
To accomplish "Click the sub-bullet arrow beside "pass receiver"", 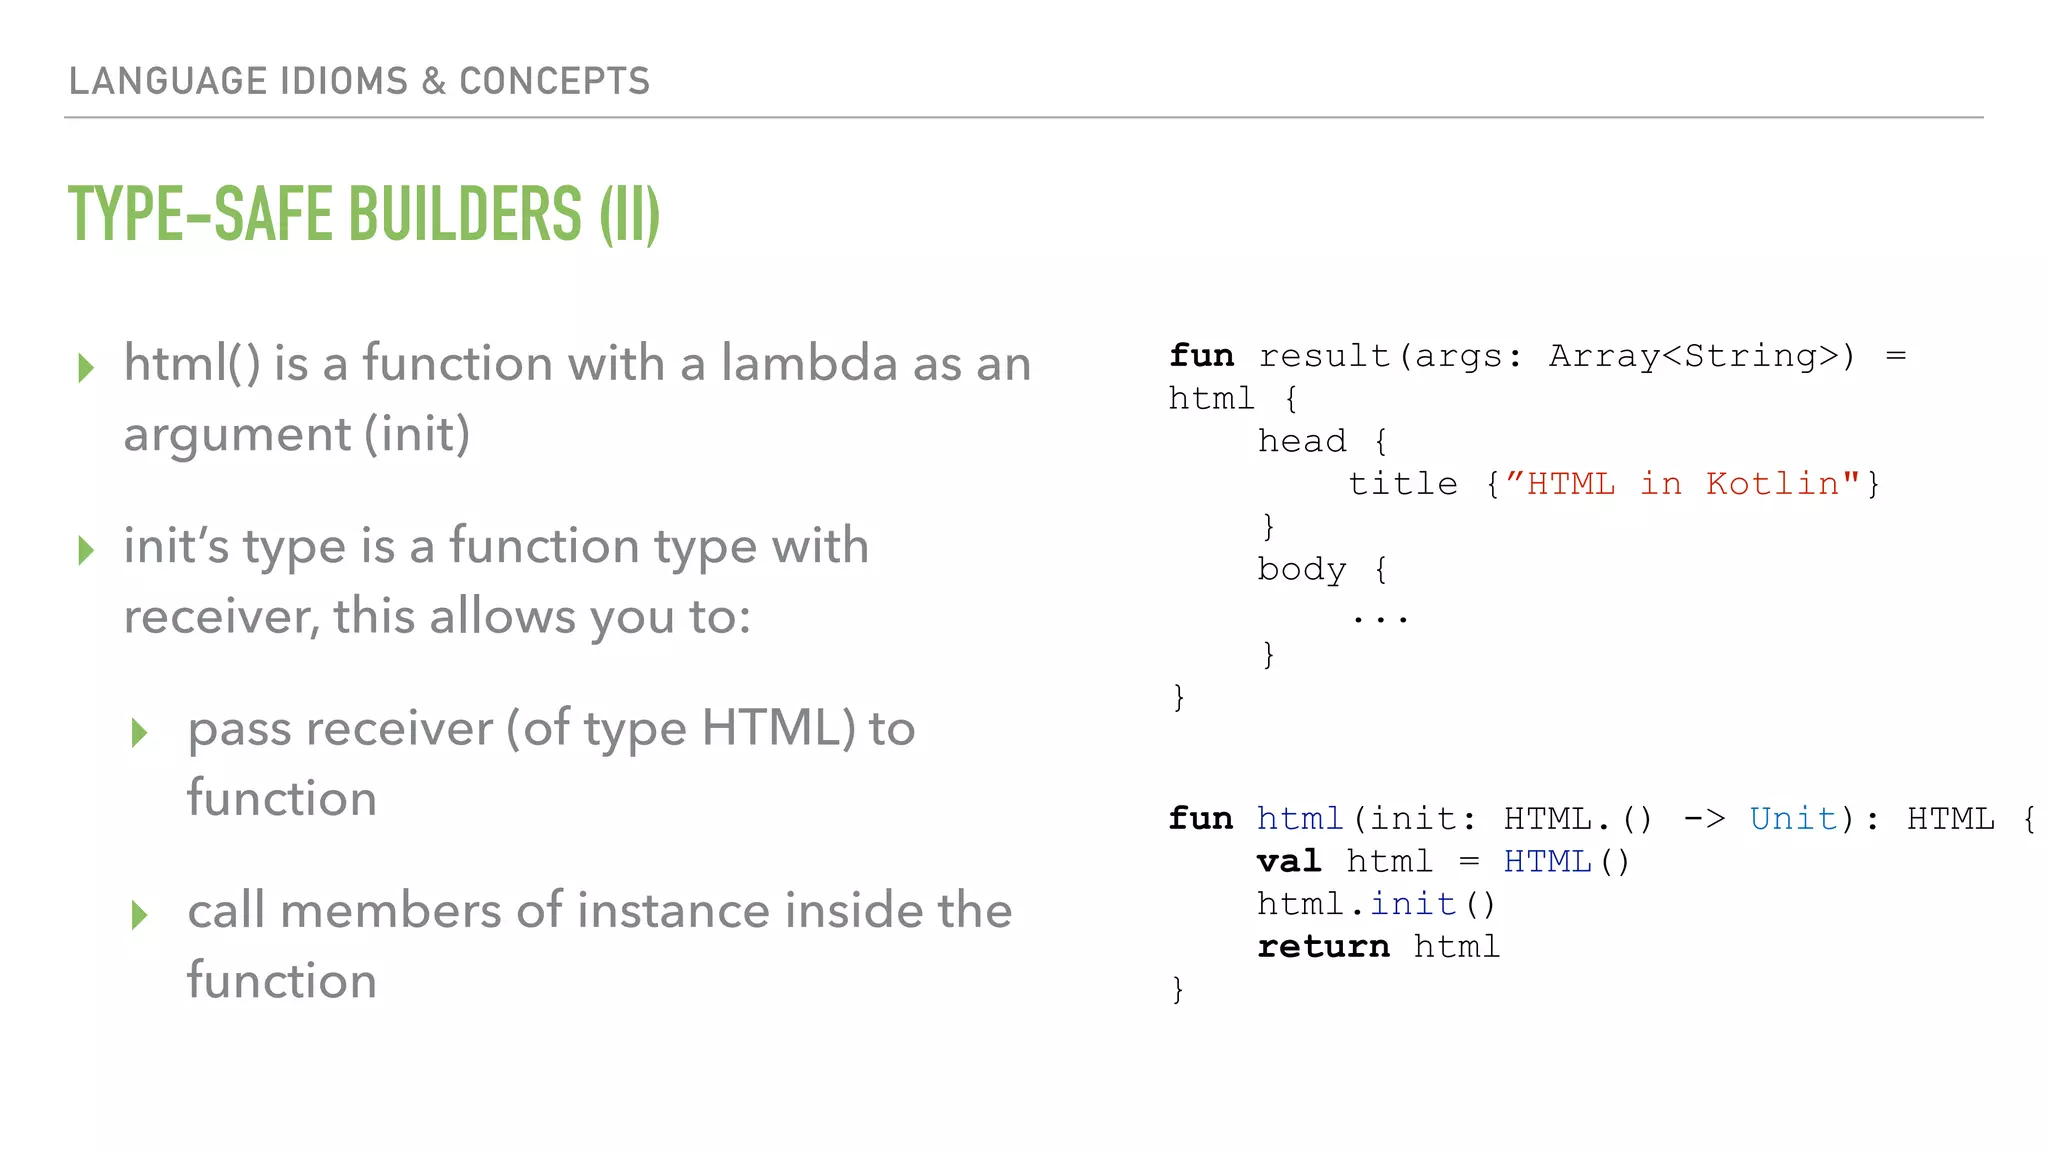I will pyautogui.click(x=140, y=732).
